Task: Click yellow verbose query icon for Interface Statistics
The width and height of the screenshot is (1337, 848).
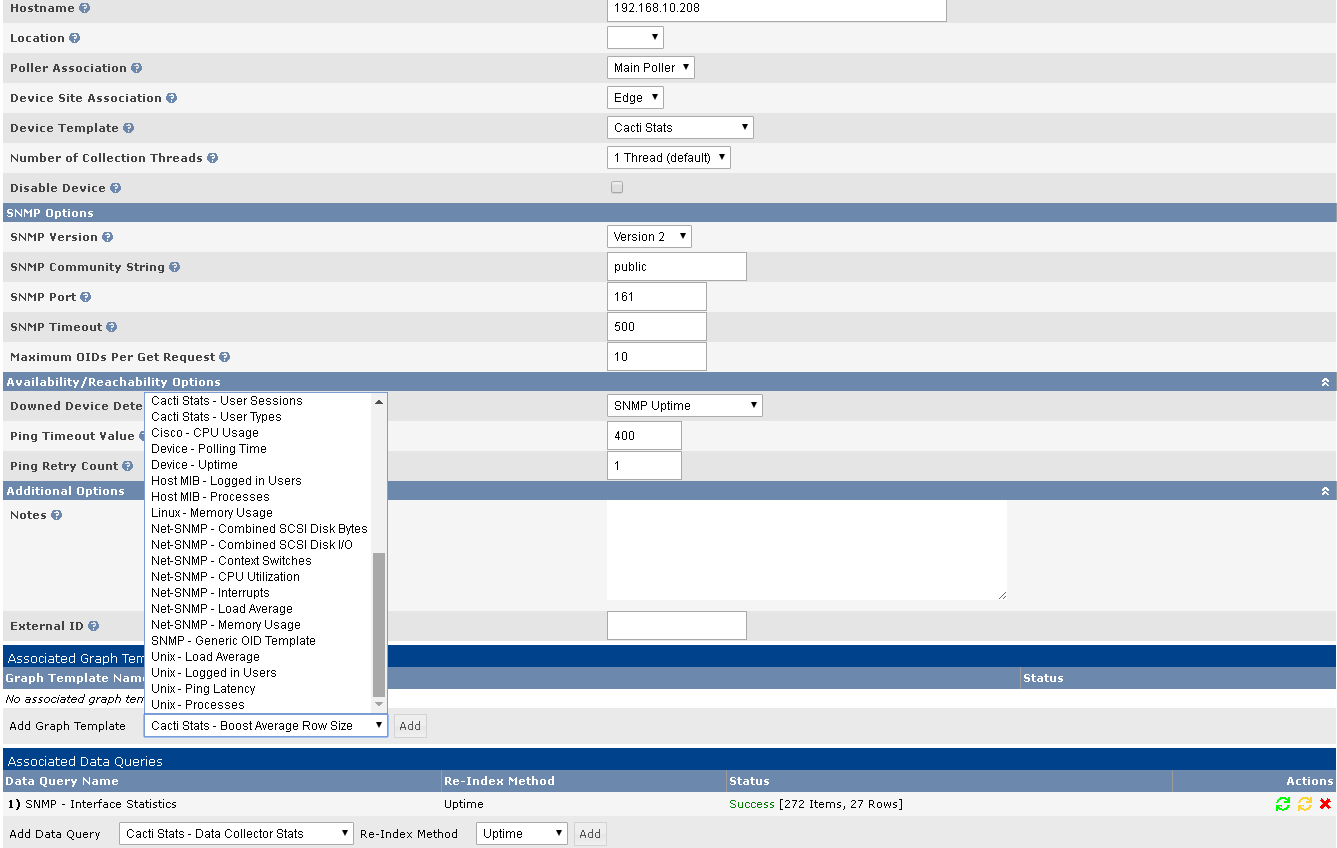Action: click(1305, 804)
